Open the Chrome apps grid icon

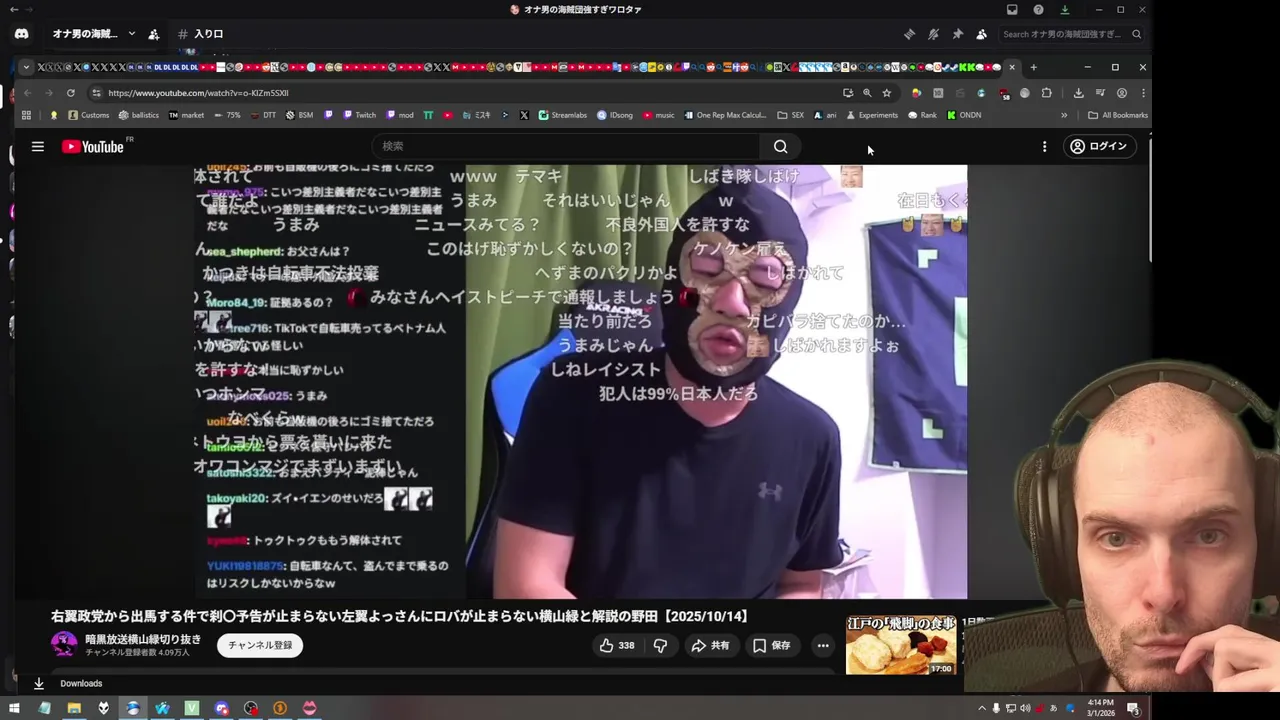(x=26, y=115)
